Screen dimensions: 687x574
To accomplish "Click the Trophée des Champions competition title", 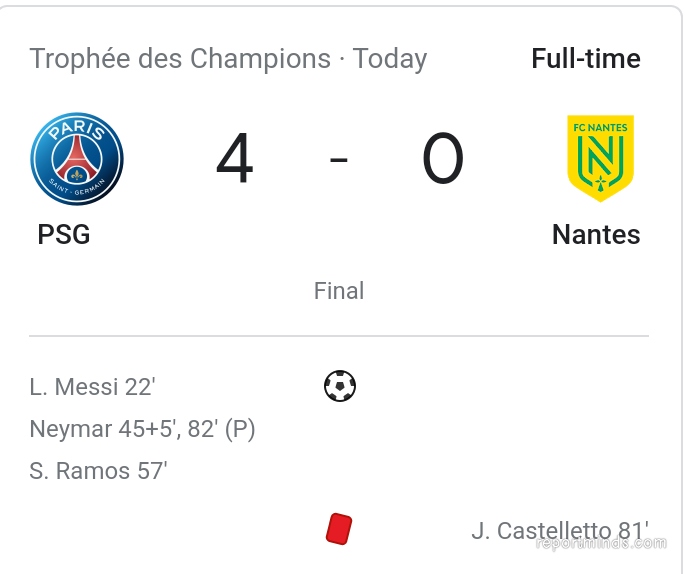I will [180, 59].
